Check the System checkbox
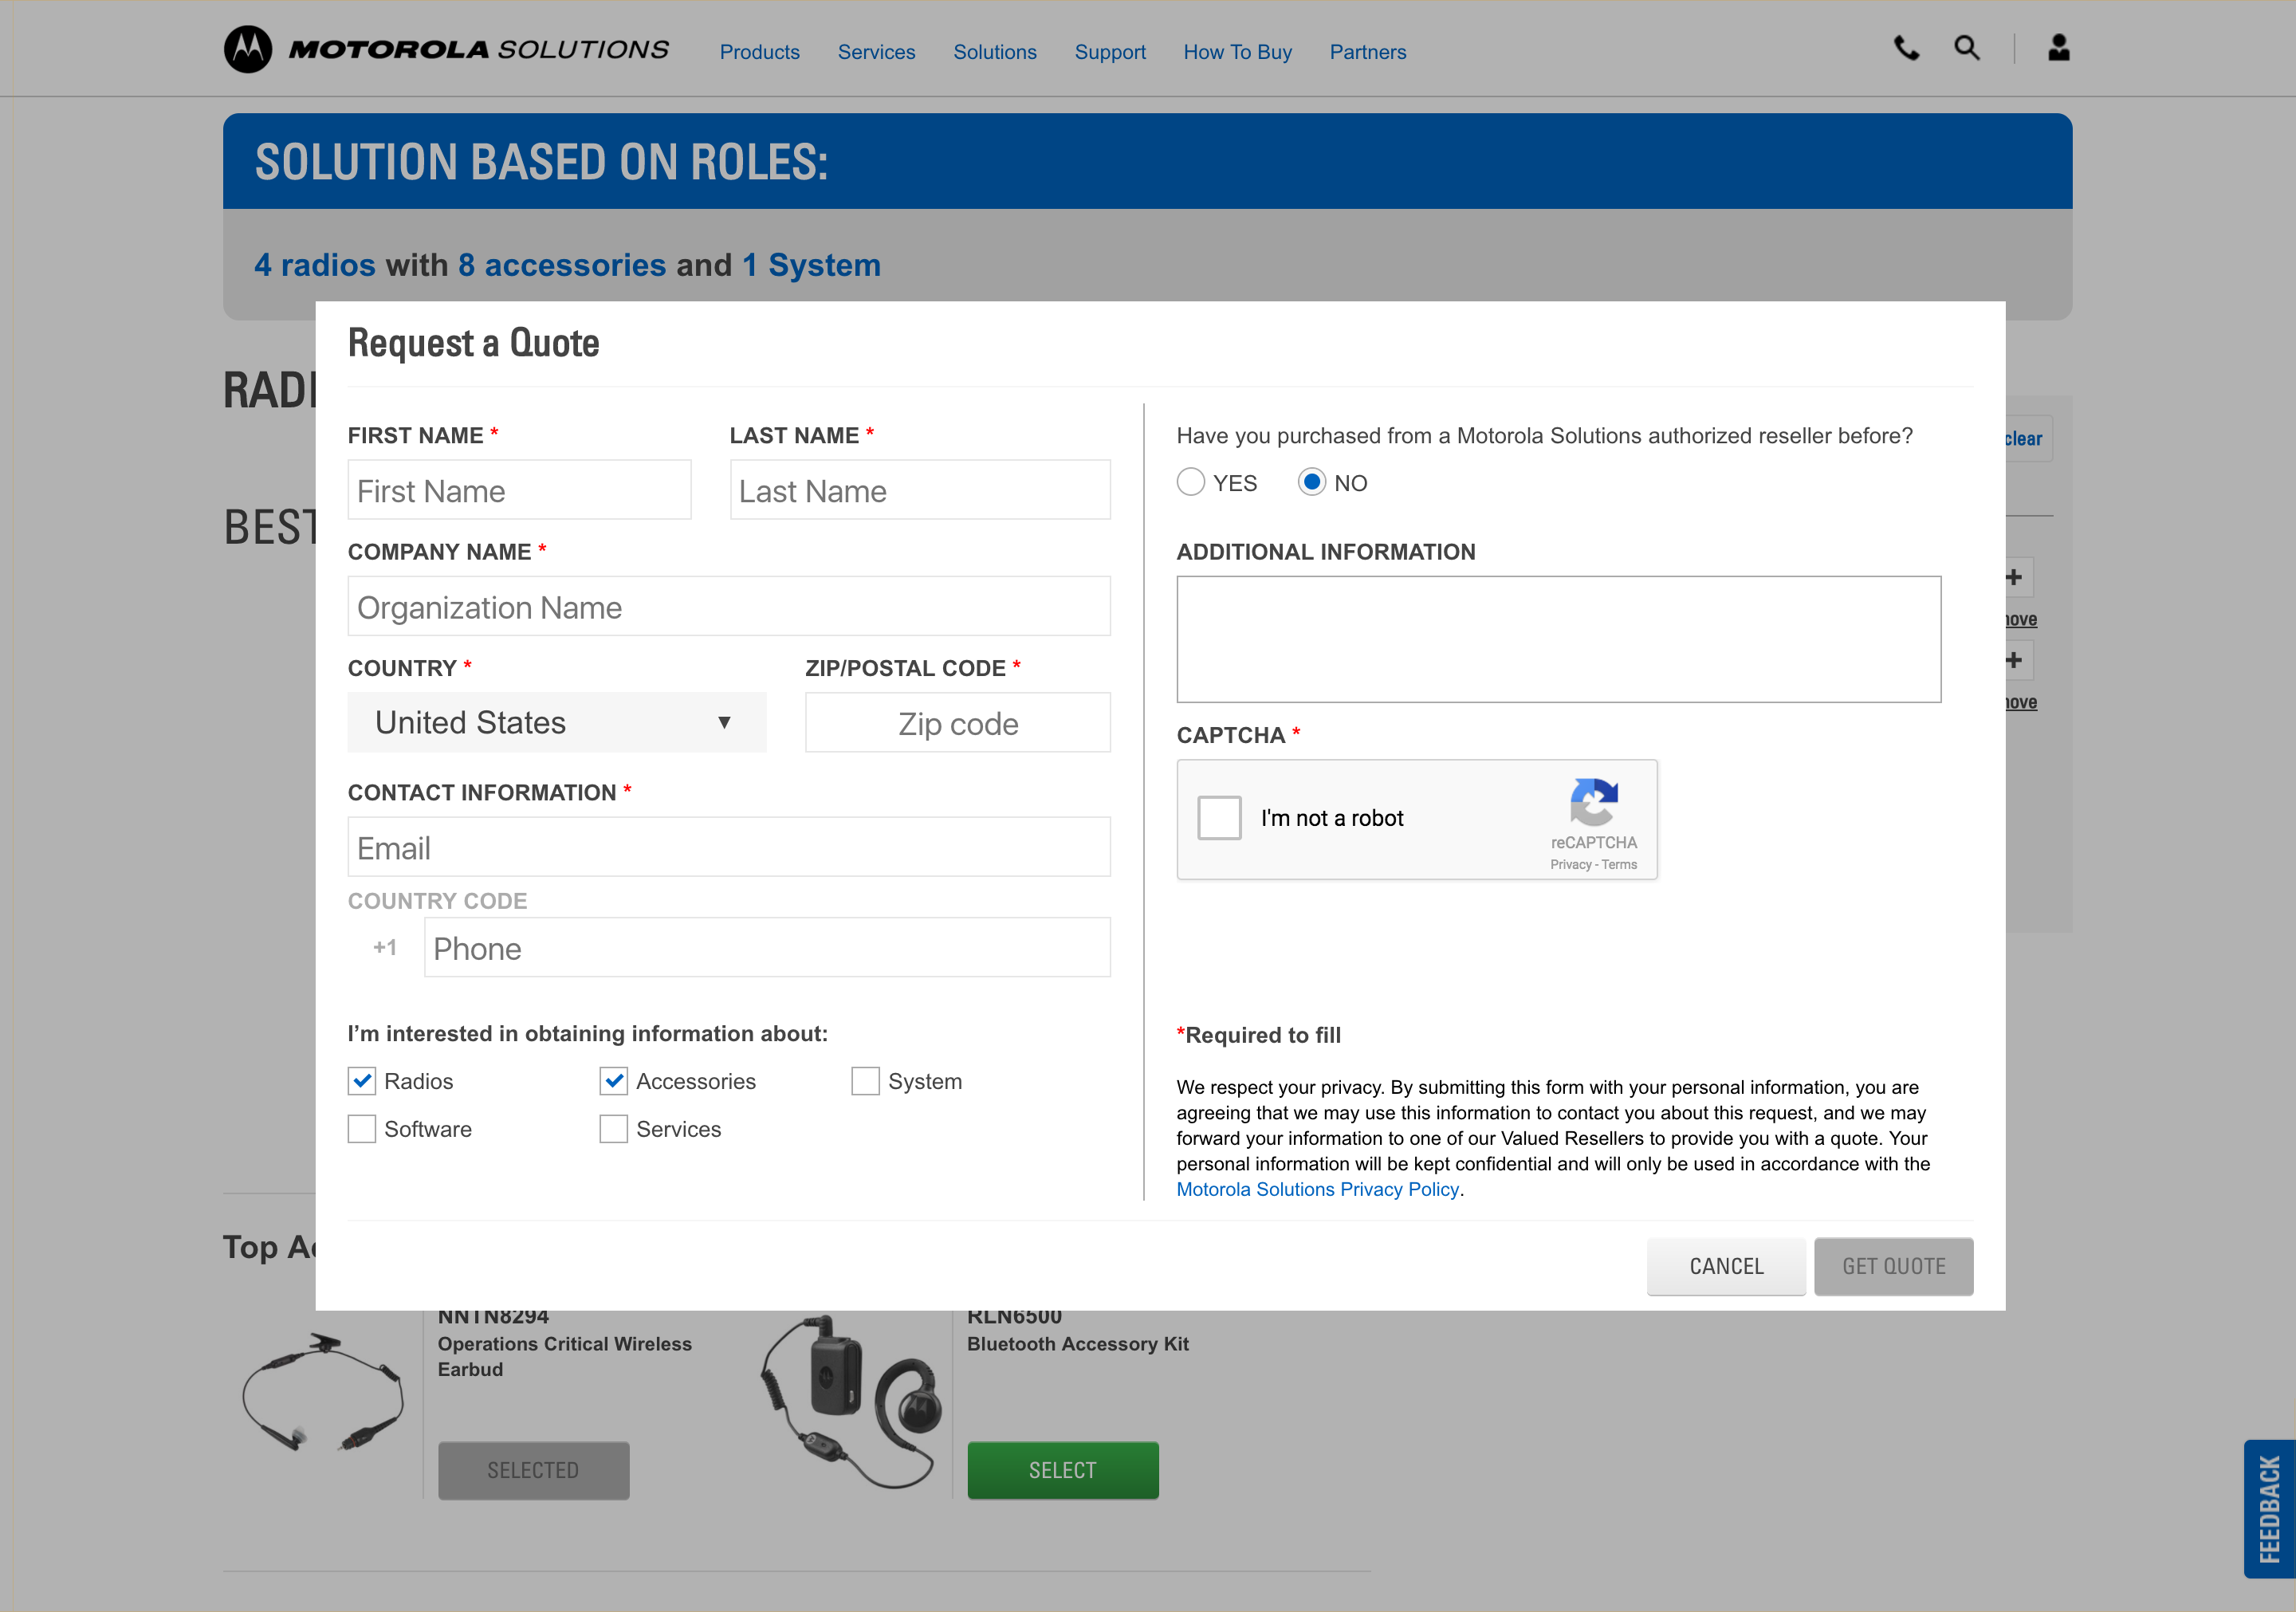 tap(865, 1081)
